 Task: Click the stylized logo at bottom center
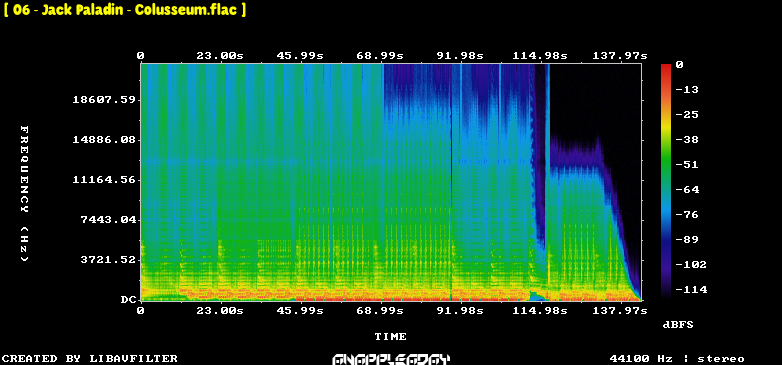click(x=391, y=360)
